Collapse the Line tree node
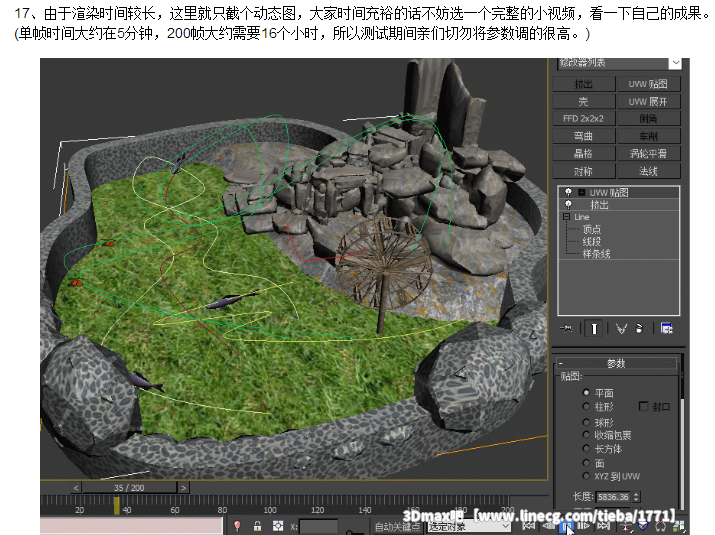Viewport: 715px width, 535px height. pos(566,217)
